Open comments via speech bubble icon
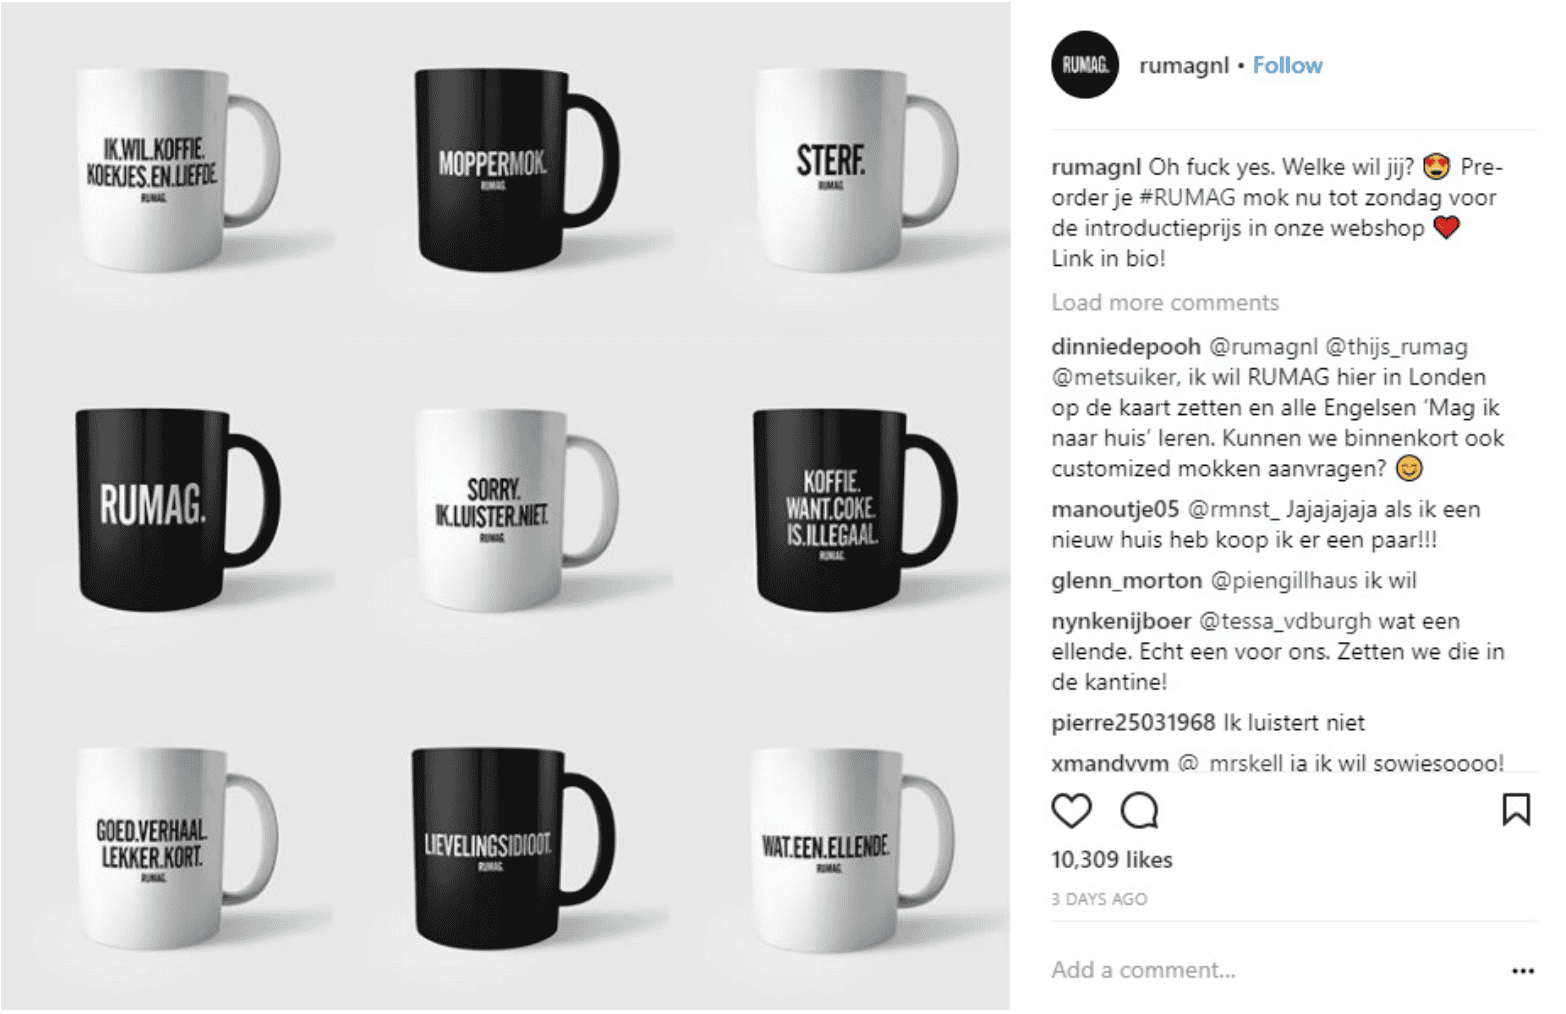The height and width of the screenshot is (1014, 1566). 1139,810
